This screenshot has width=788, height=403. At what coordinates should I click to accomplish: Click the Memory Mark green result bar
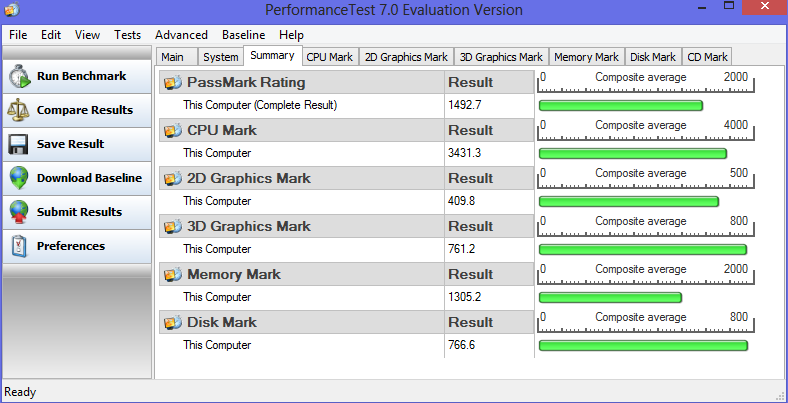coord(610,297)
